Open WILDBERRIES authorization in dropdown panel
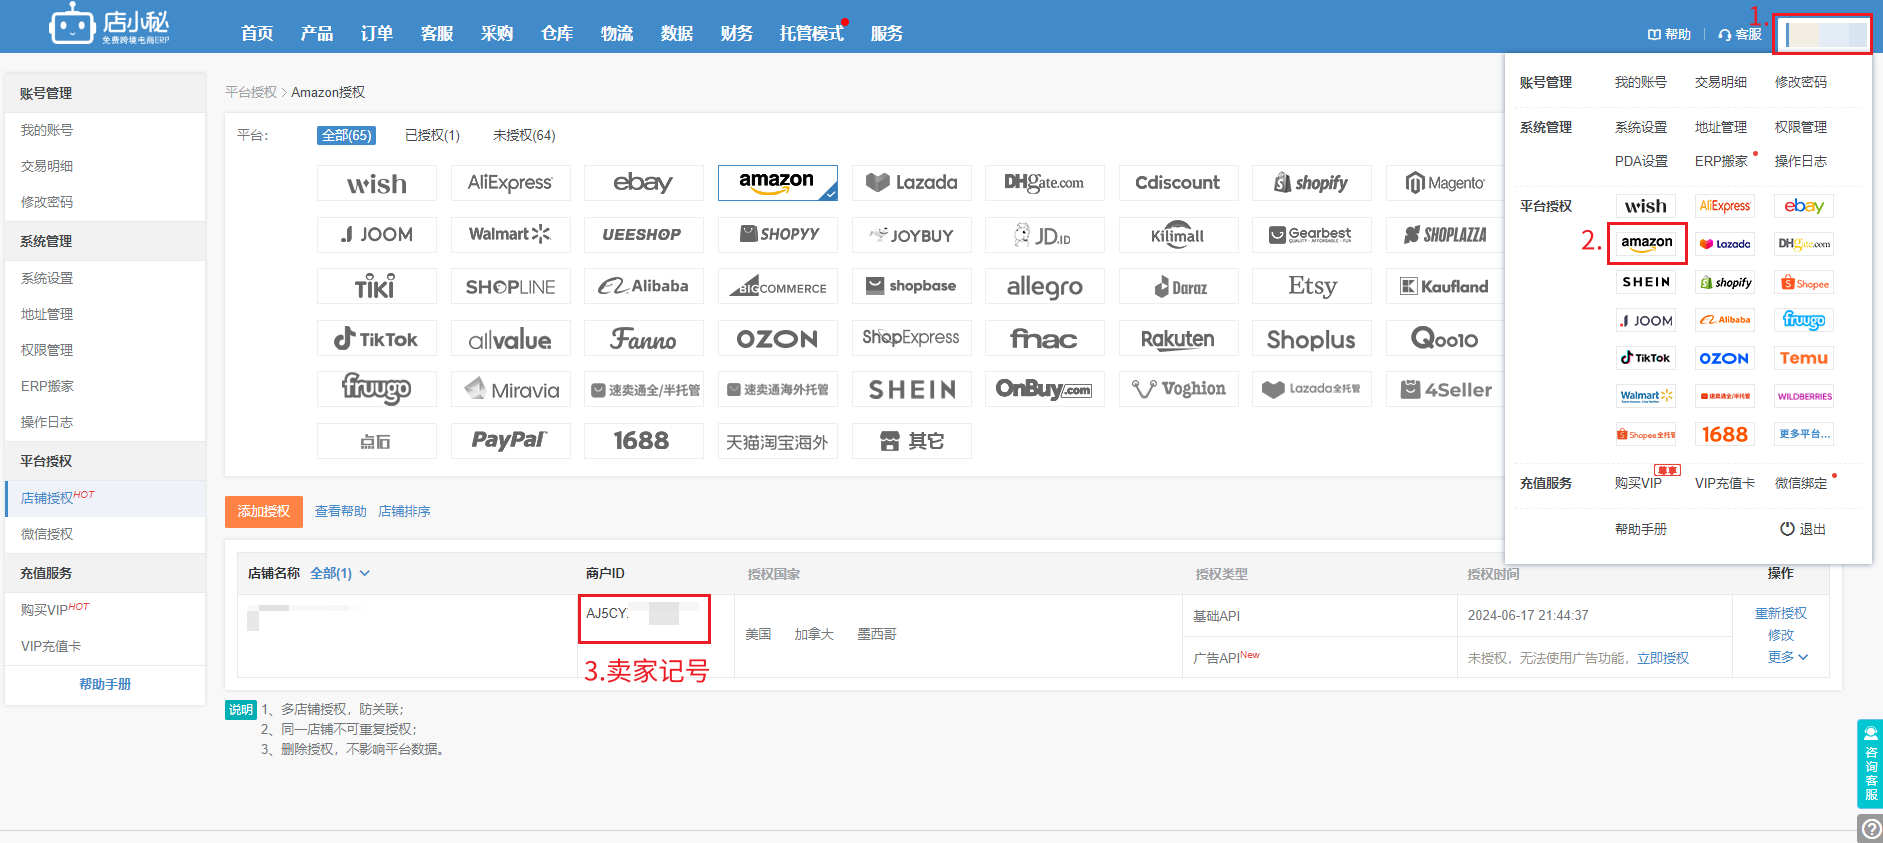Image resolution: width=1883 pixels, height=843 pixels. click(x=1804, y=396)
